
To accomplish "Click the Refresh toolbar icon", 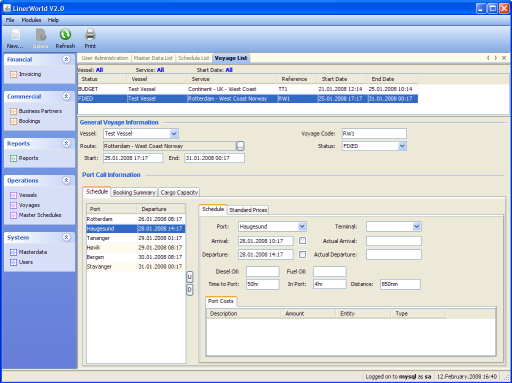I will (x=65, y=38).
